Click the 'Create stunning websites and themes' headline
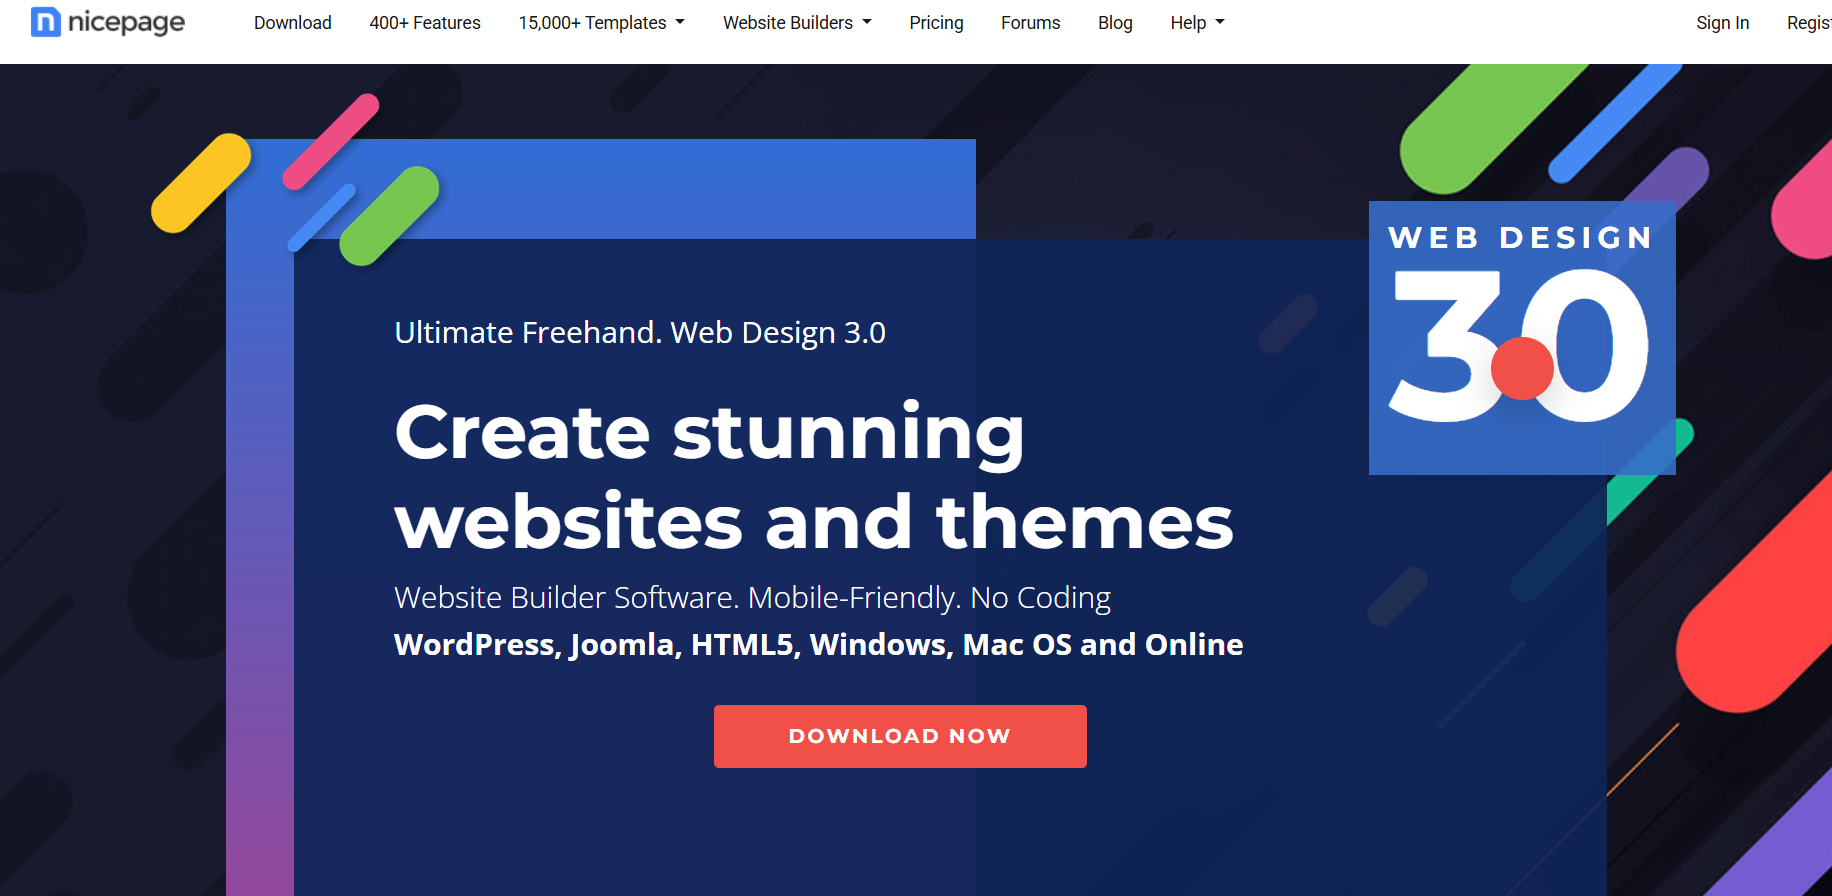Viewport: 1832px width, 896px height. [814, 477]
